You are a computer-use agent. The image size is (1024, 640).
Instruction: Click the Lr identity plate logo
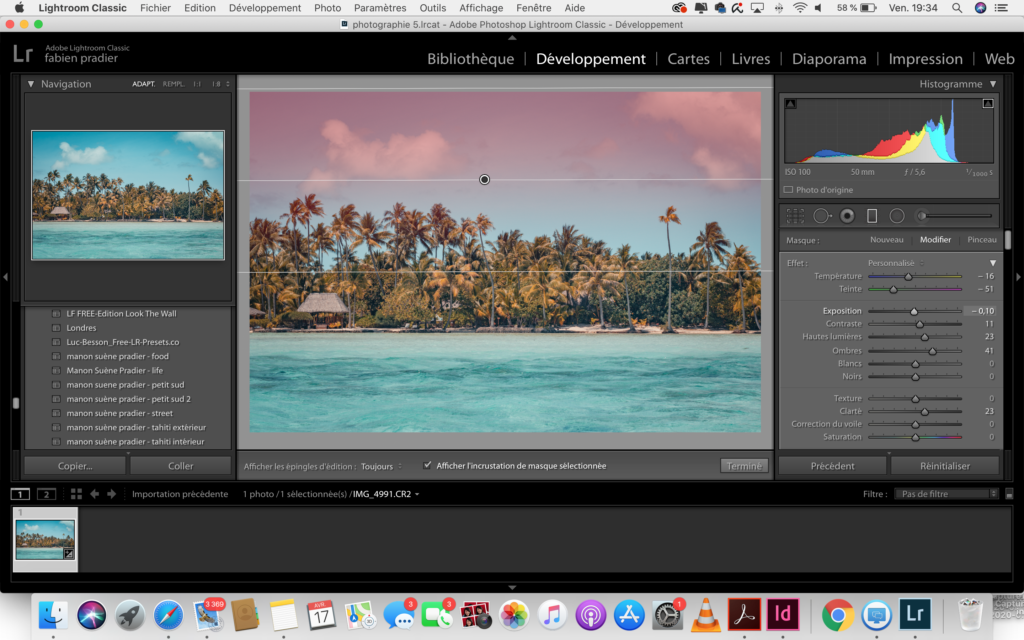click(23, 53)
